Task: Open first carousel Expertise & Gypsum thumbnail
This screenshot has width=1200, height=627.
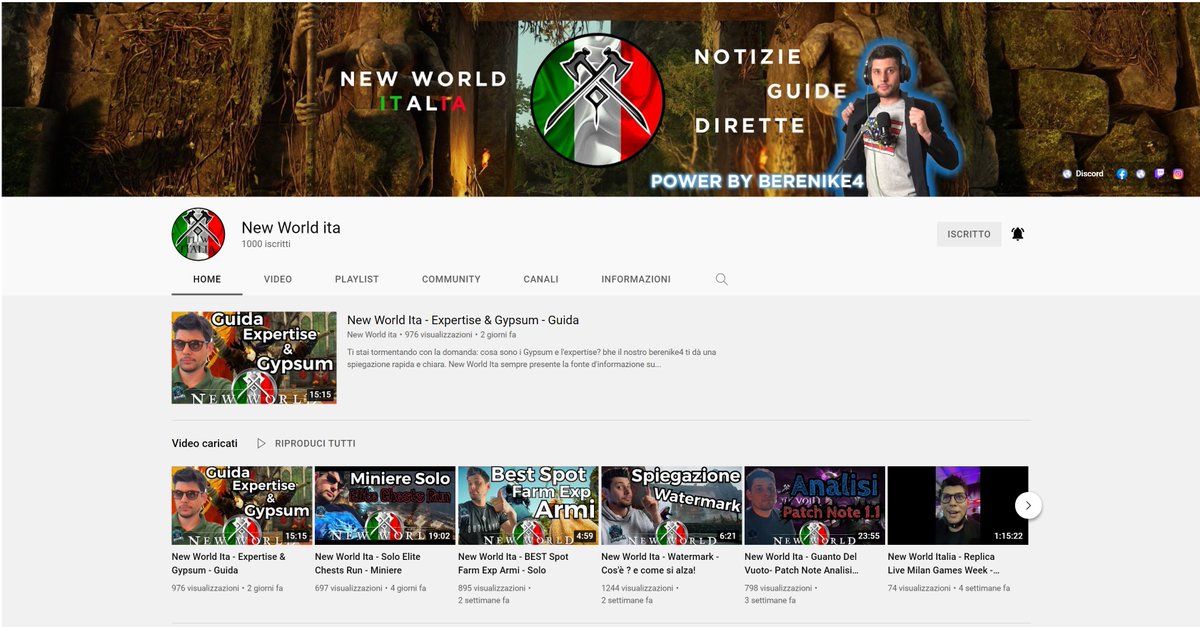Action: pyautogui.click(x=242, y=505)
